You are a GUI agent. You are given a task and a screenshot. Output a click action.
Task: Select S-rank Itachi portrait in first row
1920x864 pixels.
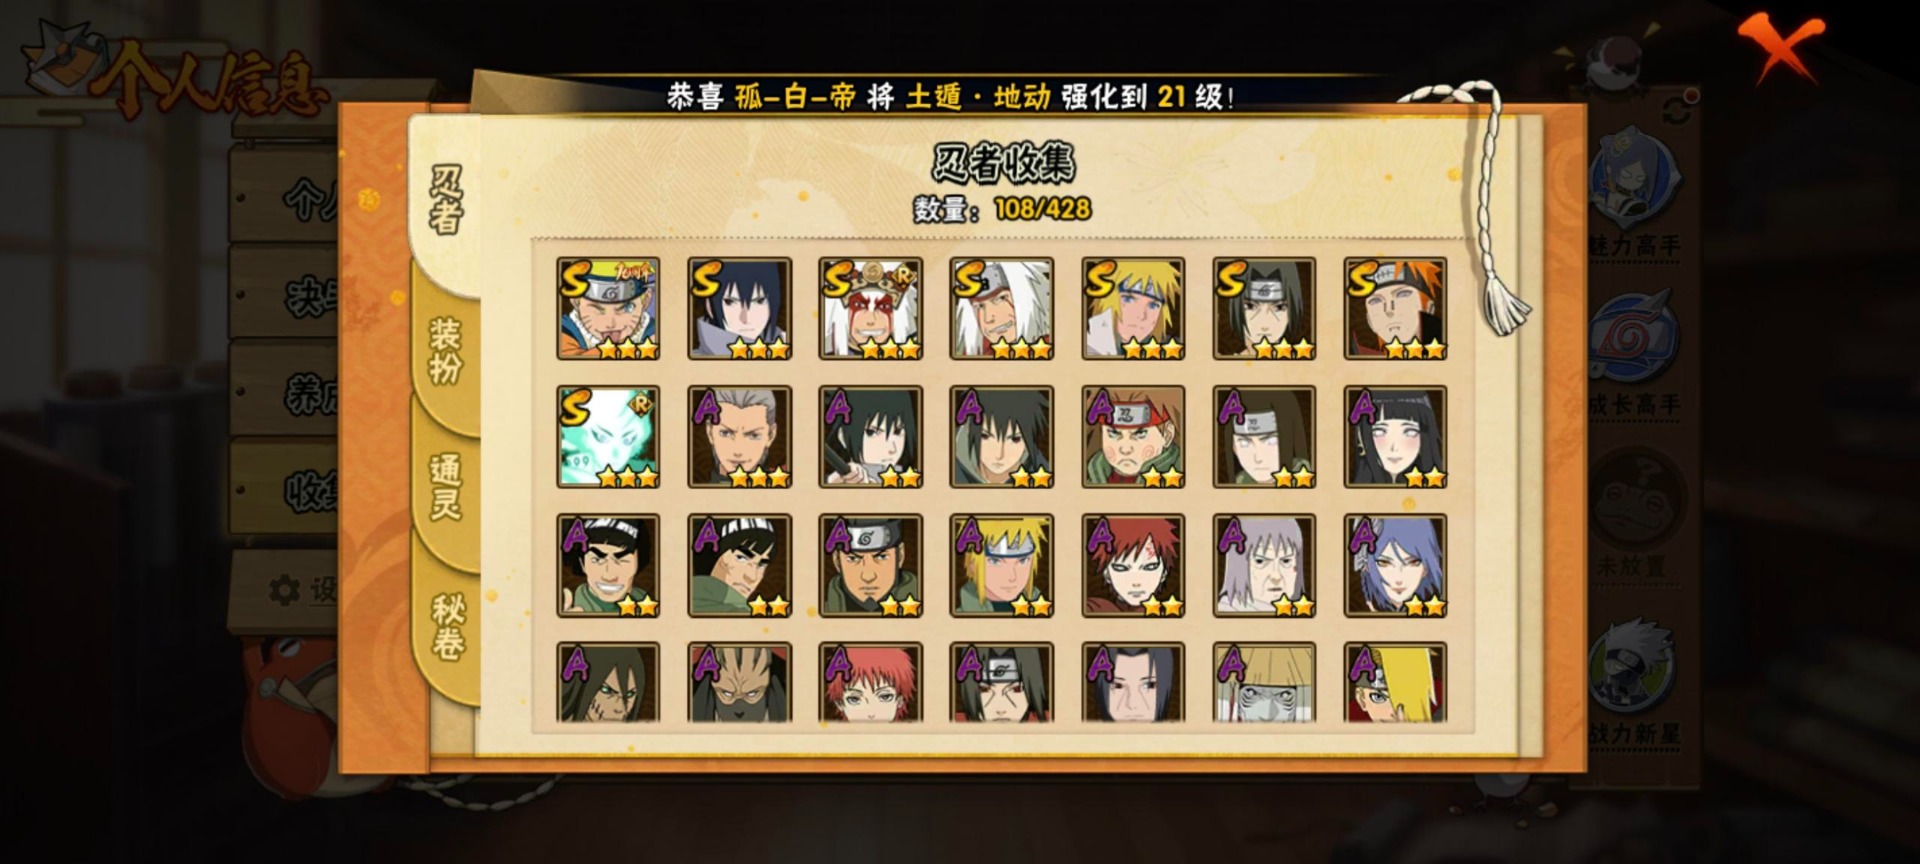1264,308
